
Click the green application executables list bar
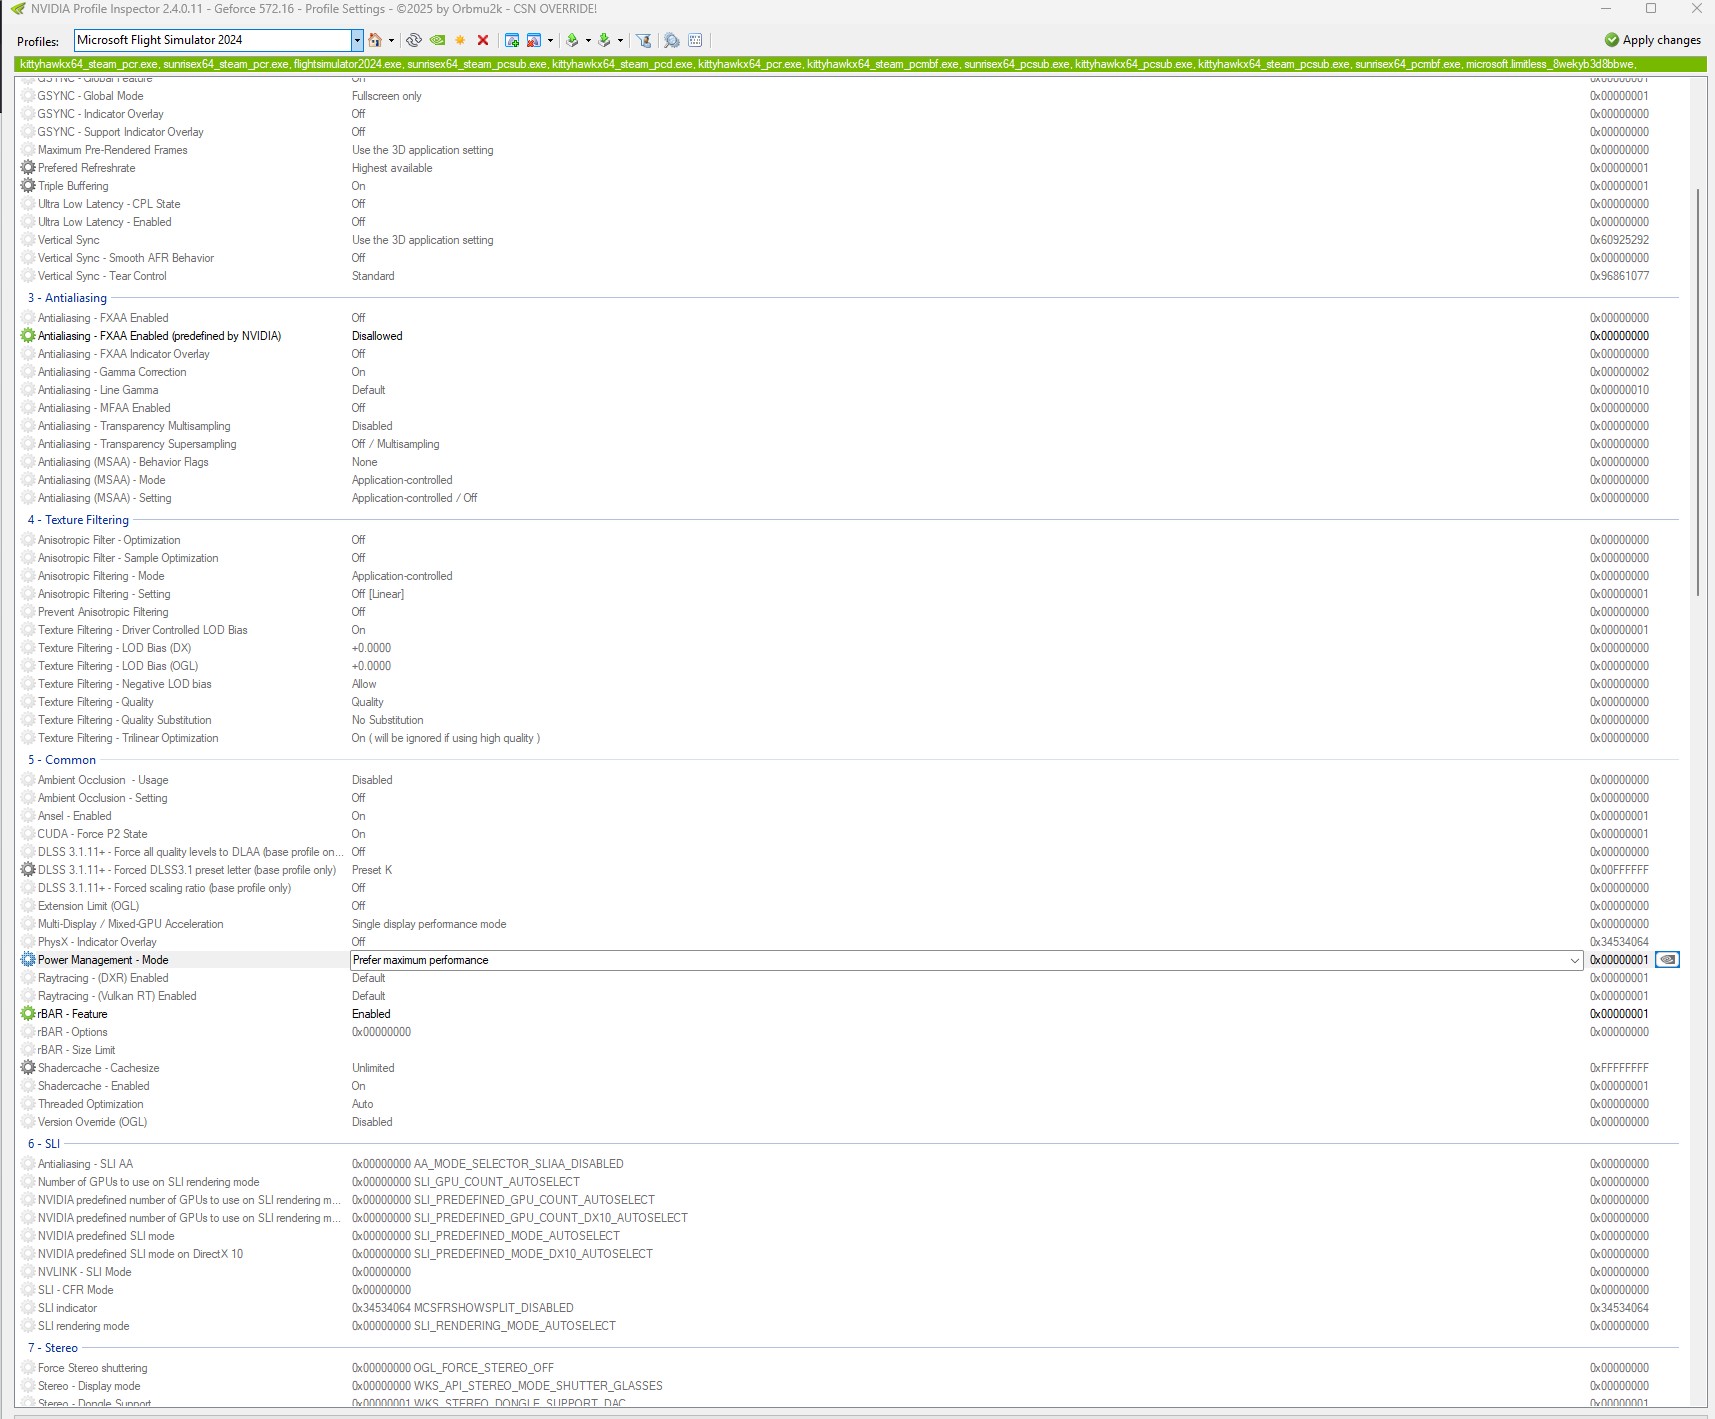click(x=860, y=64)
